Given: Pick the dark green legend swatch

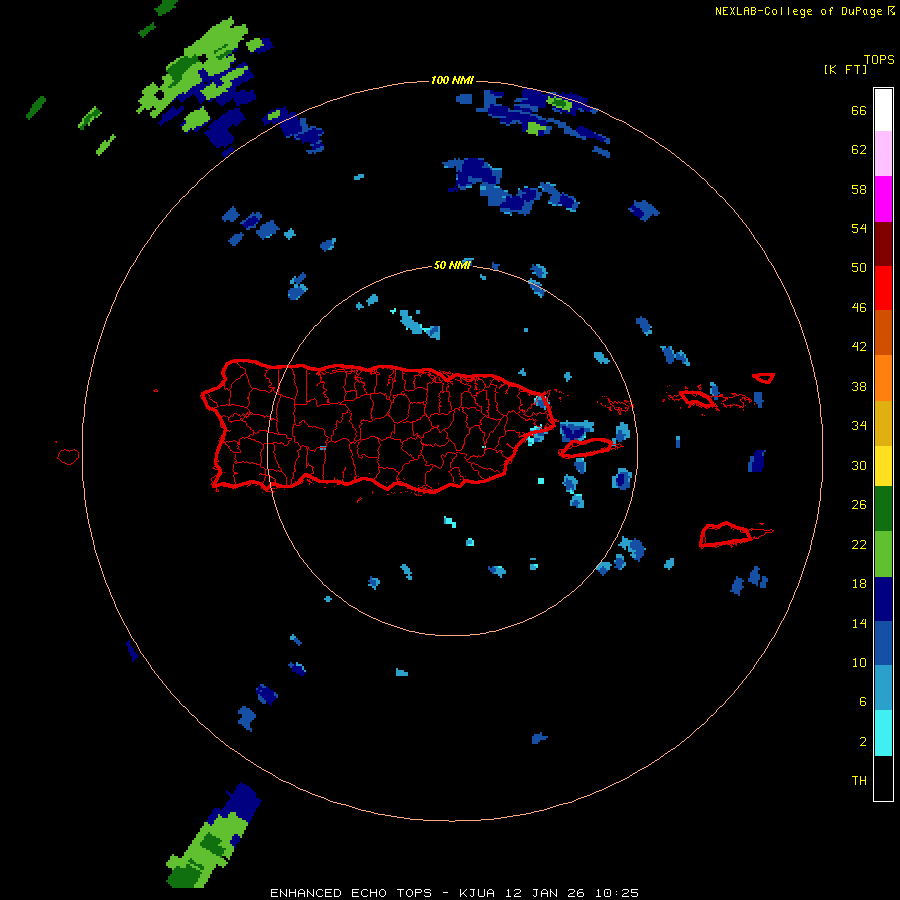Looking at the screenshot, I should pos(883,509).
